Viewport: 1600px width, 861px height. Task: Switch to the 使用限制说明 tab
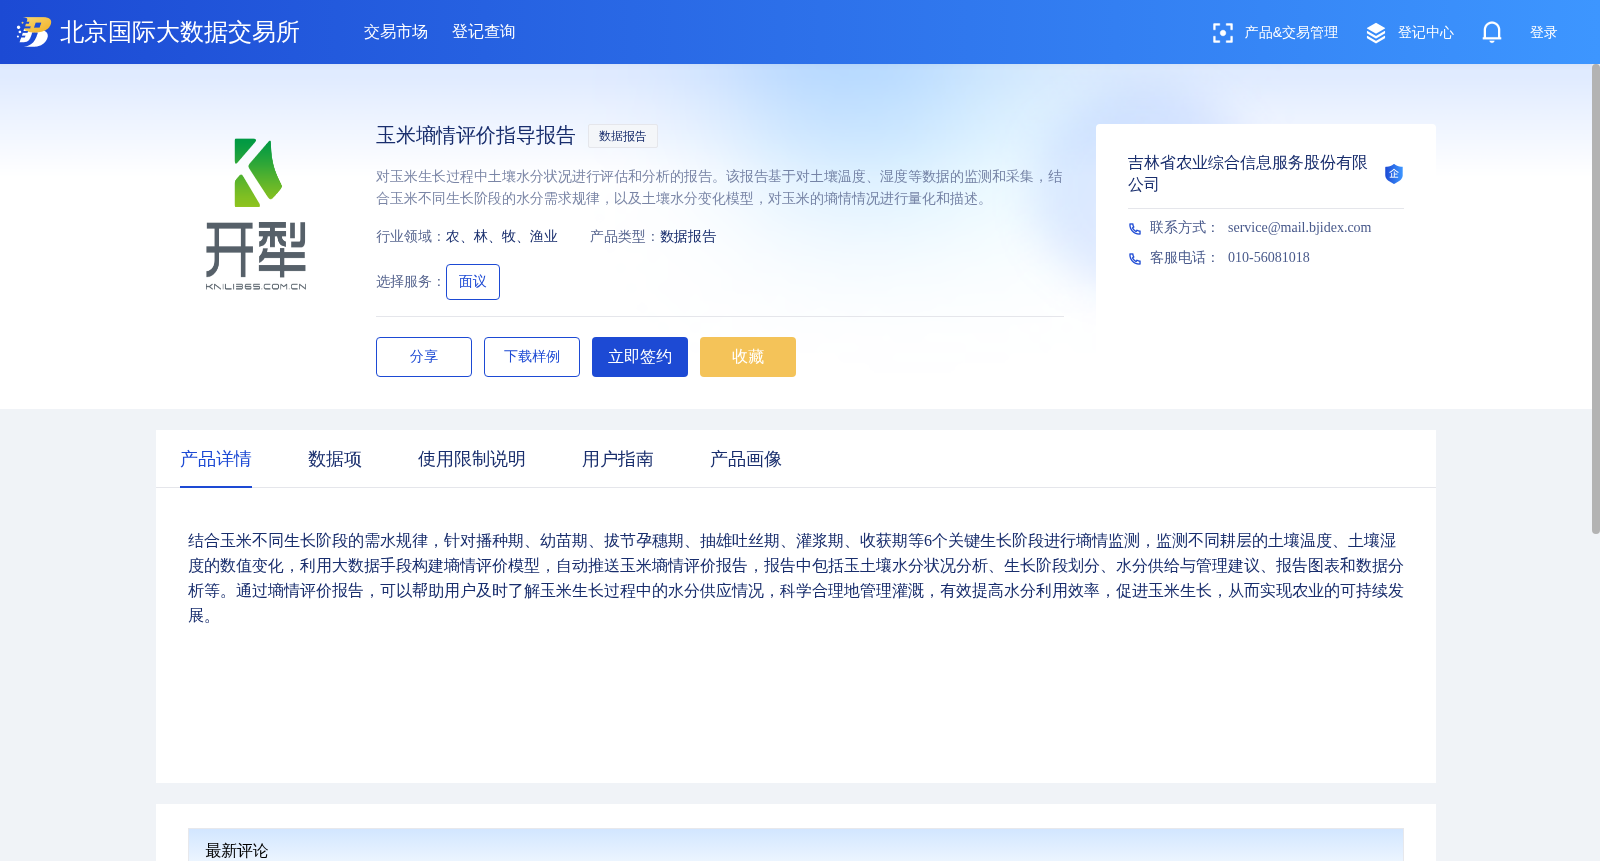tap(472, 459)
